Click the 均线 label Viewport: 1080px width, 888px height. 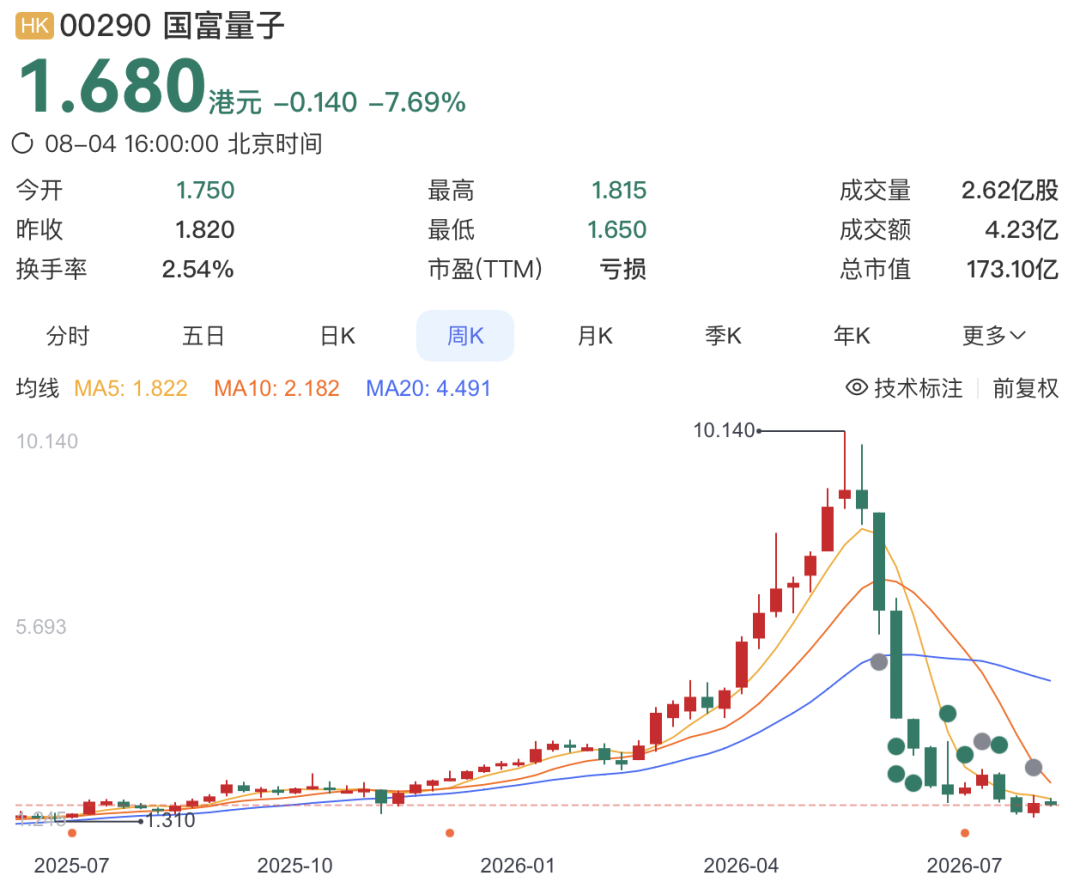click(38, 388)
